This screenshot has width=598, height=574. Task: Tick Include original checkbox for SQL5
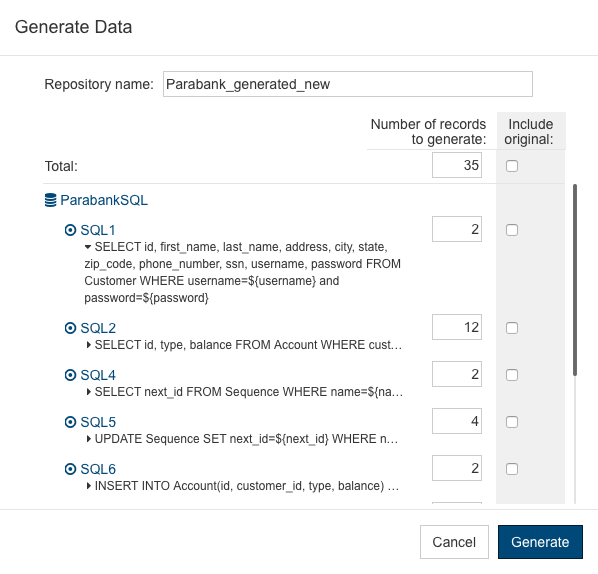[512, 422]
